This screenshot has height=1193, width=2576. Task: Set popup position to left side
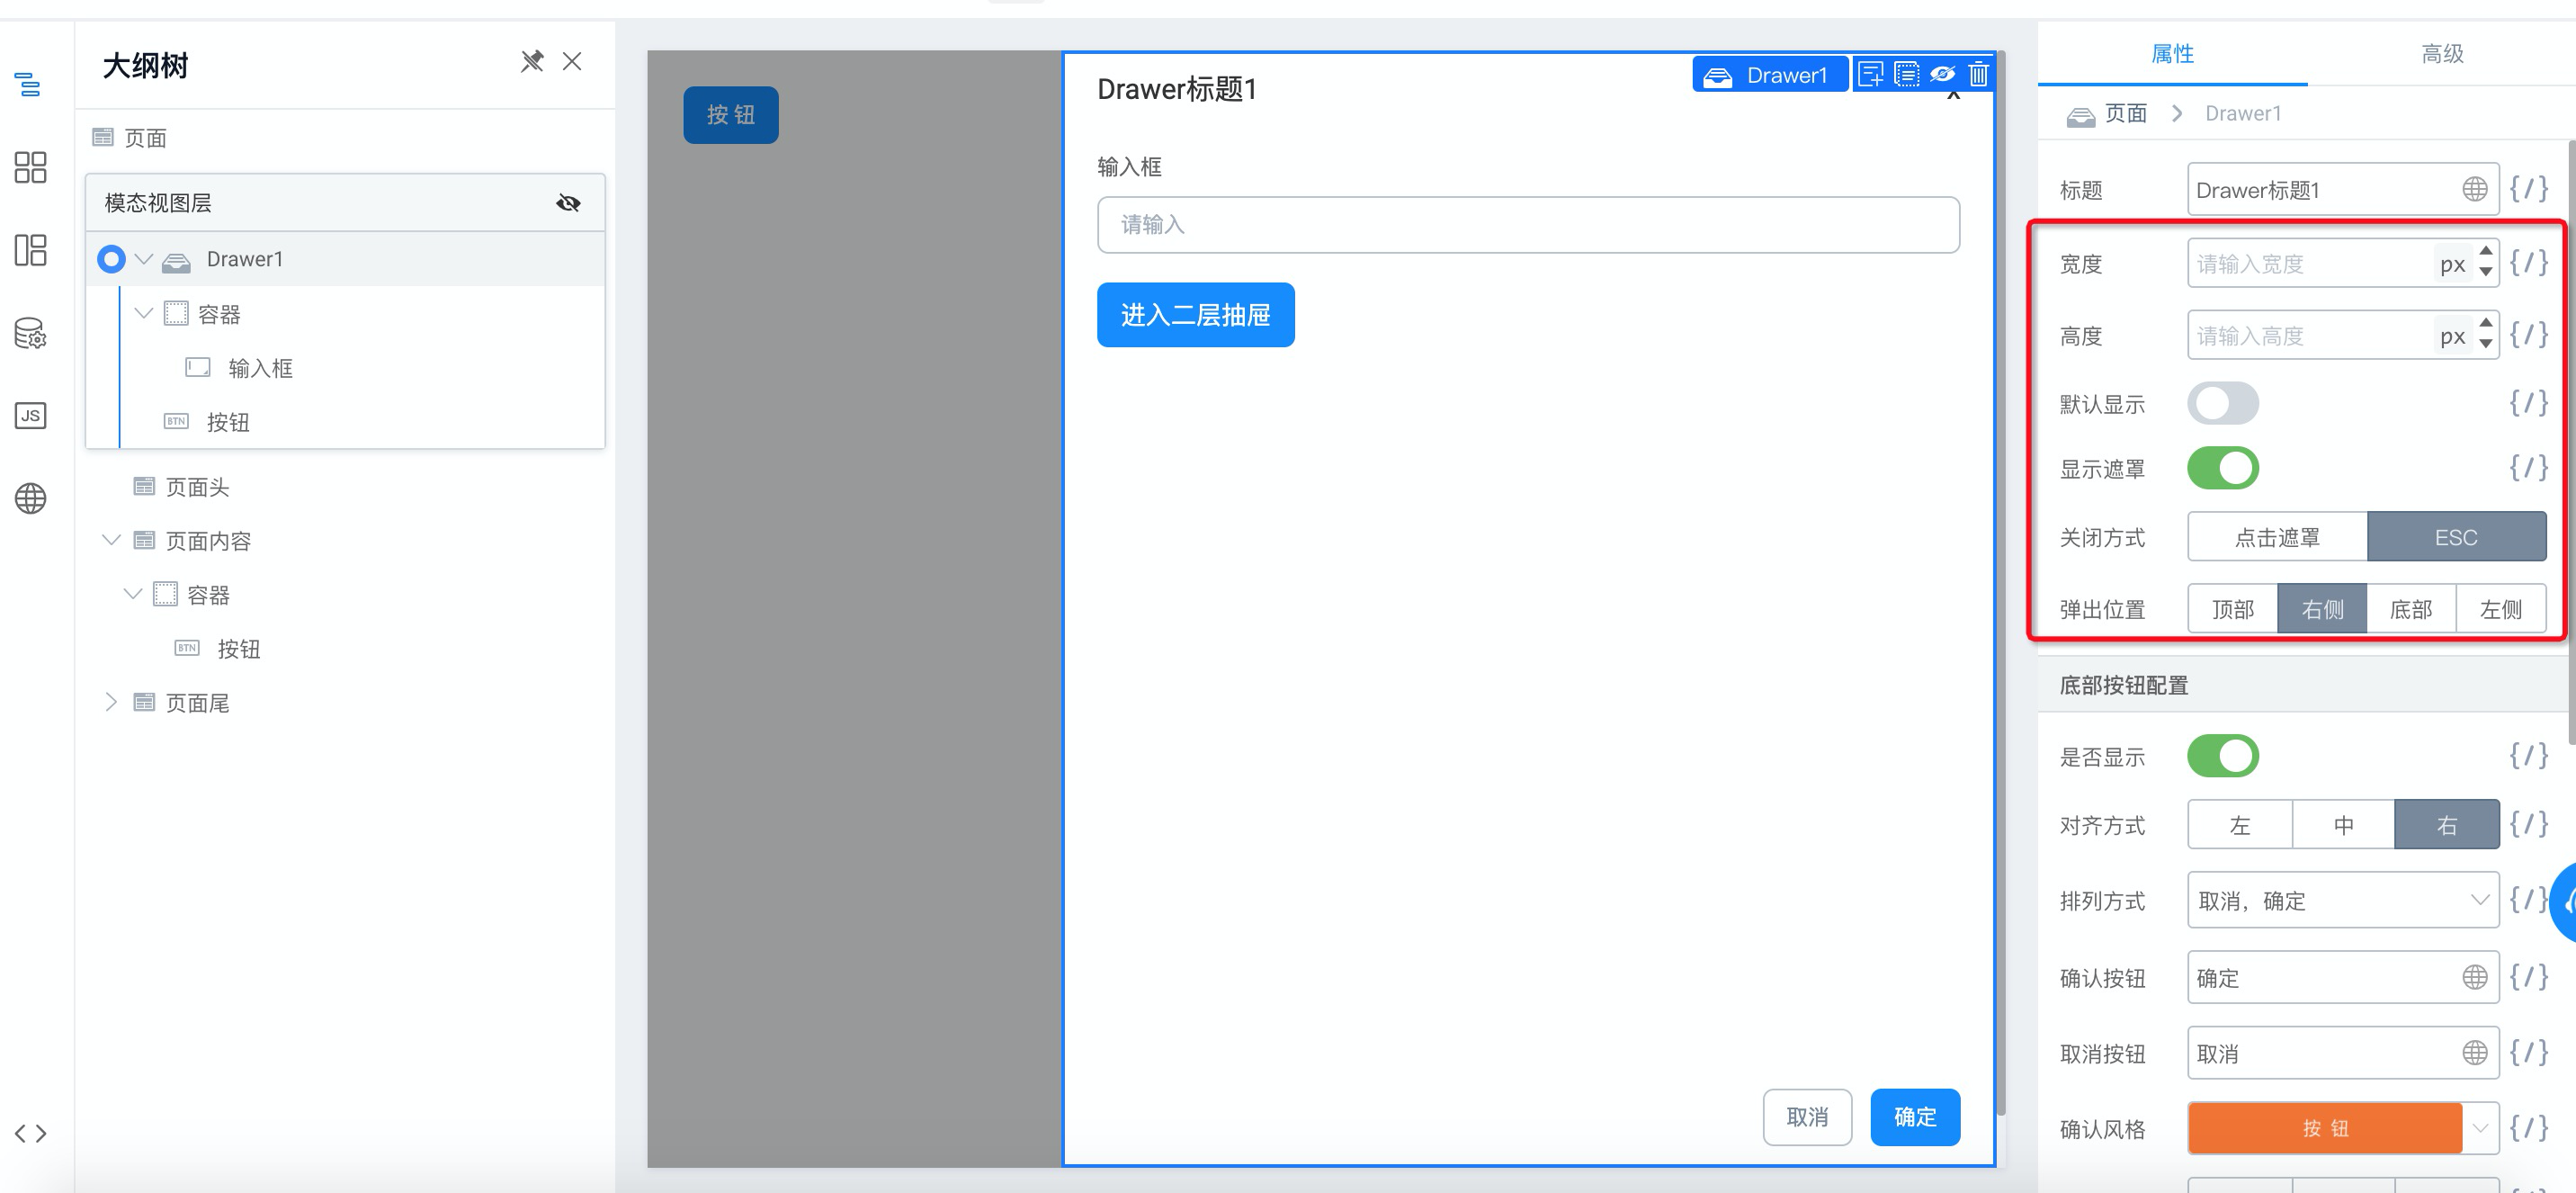(x=2501, y=609)
